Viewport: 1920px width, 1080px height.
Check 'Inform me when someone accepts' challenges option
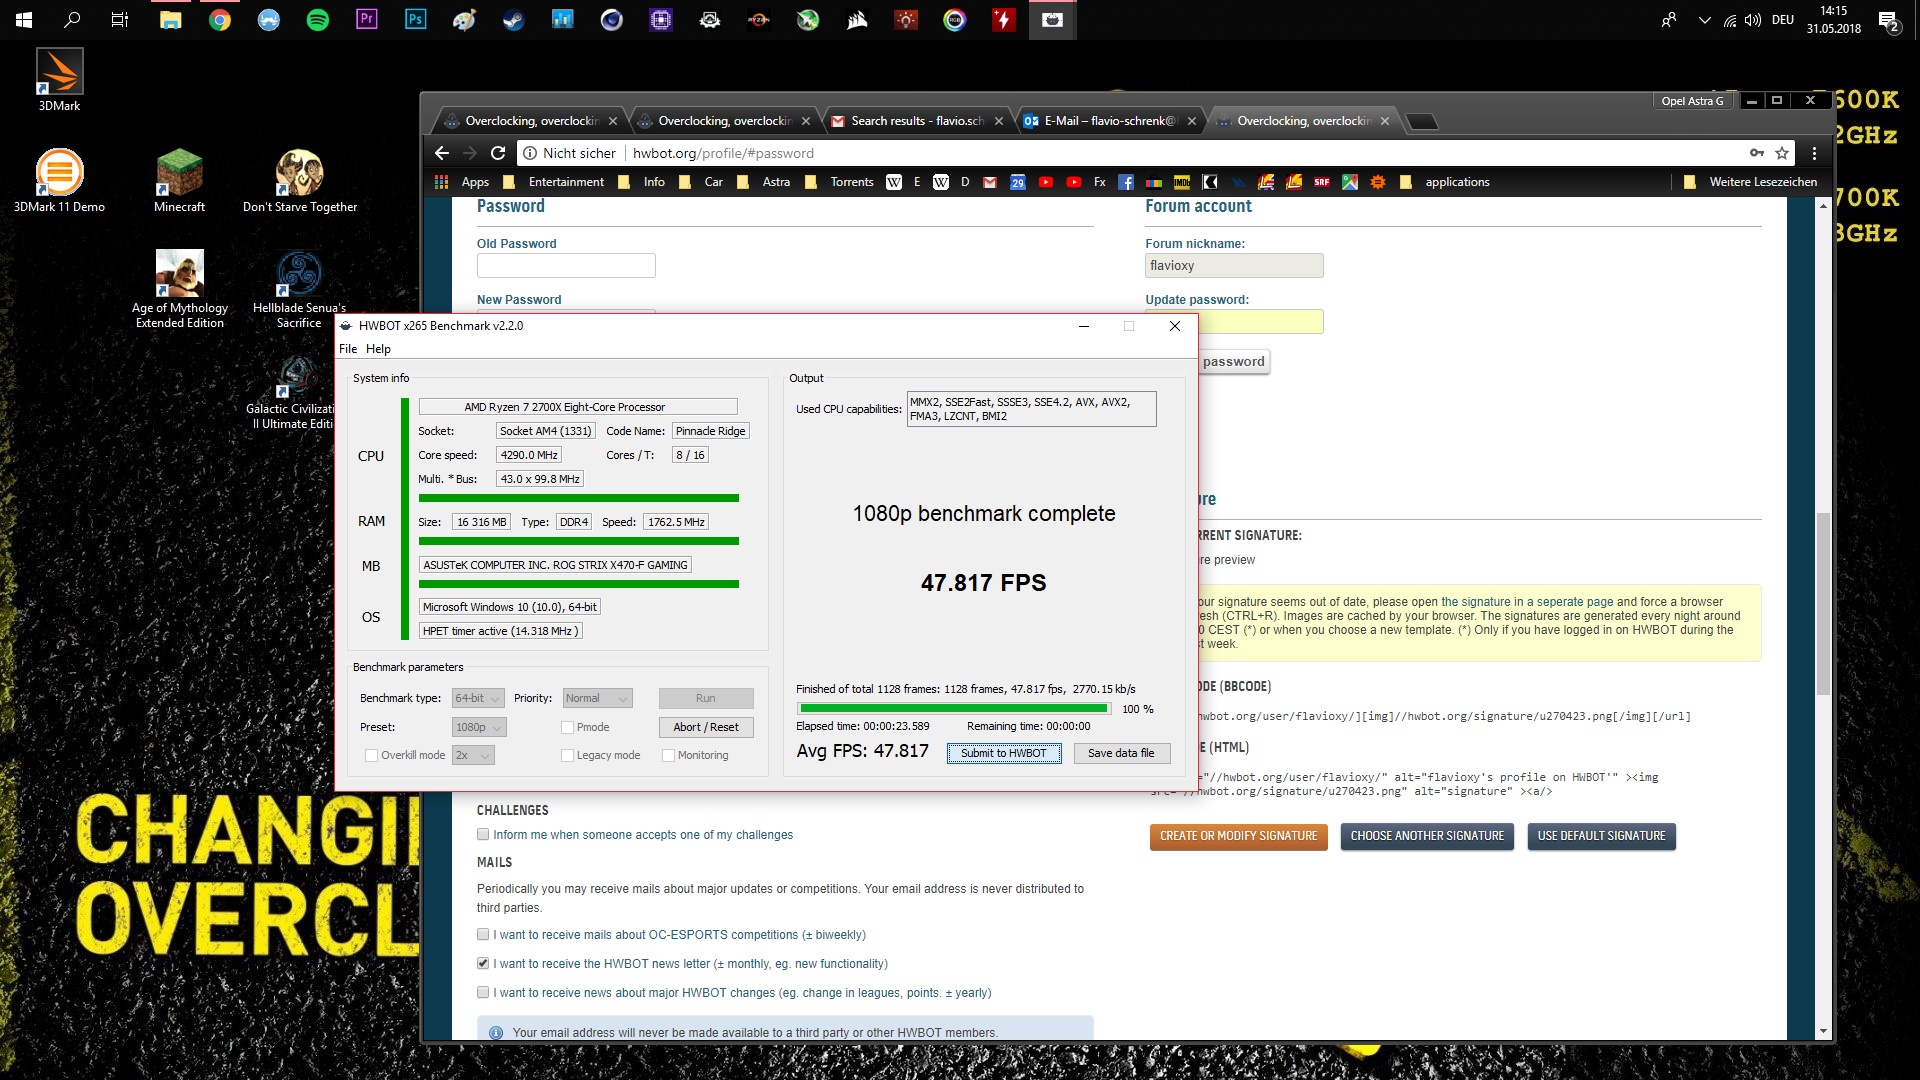483,834
